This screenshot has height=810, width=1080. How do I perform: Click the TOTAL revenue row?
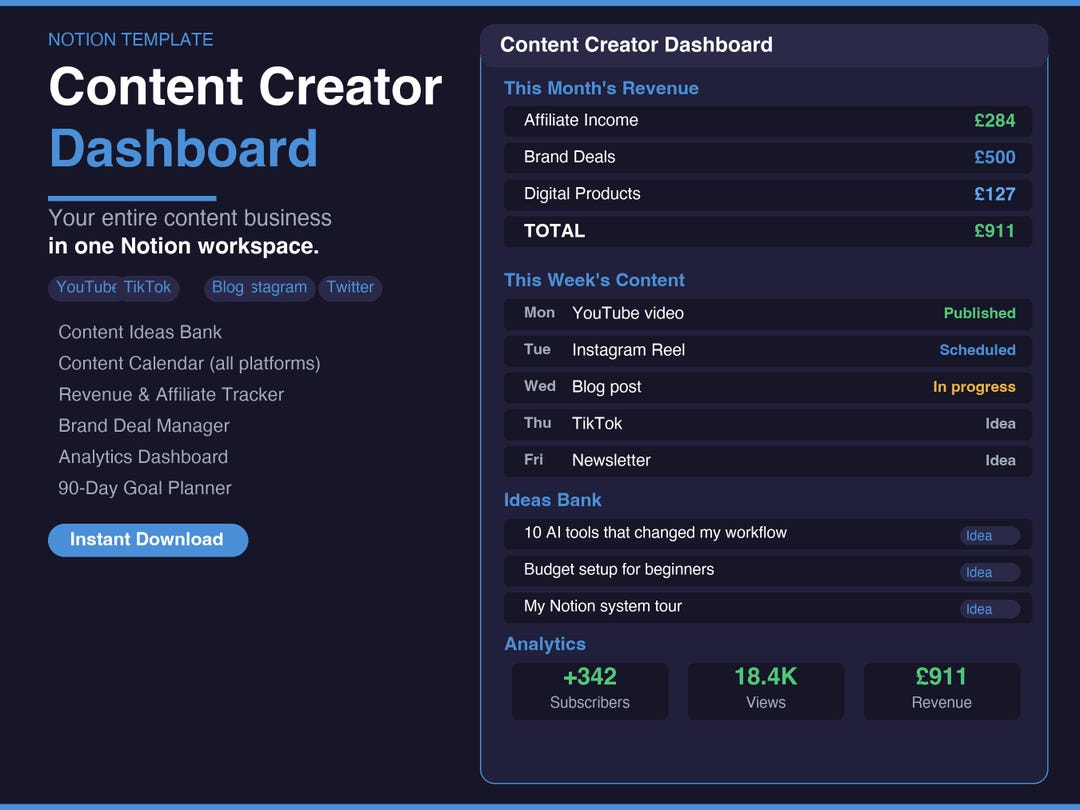768,231
